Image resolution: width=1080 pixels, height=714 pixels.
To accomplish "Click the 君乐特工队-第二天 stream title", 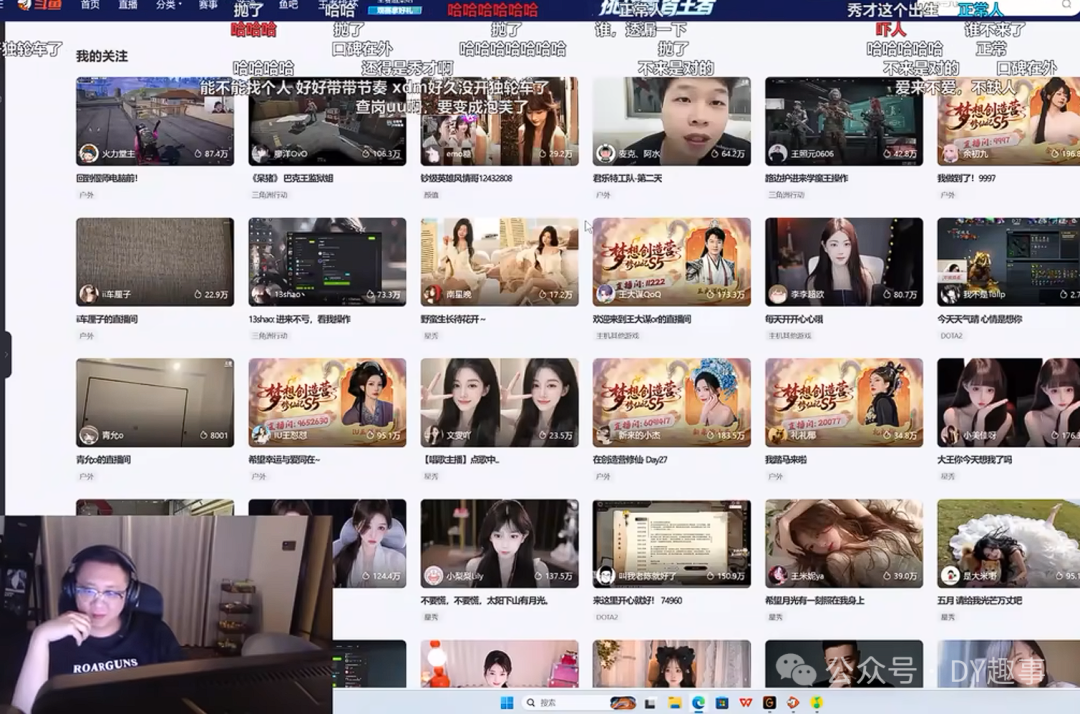I will click(627, 178).
